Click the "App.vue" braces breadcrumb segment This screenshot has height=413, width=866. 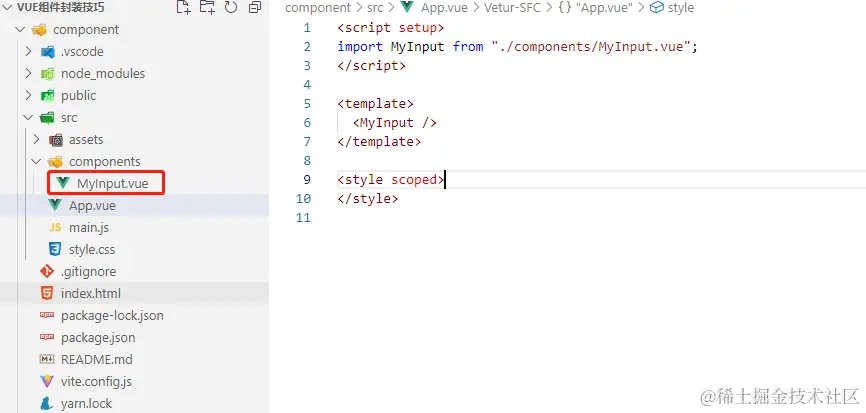(595, 8)
